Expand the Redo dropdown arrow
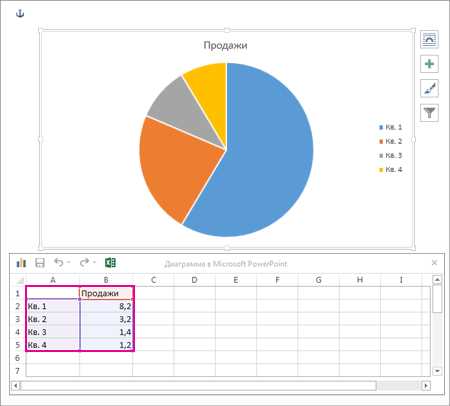Screen dimensions: 450x406 (x=94, y=263)
